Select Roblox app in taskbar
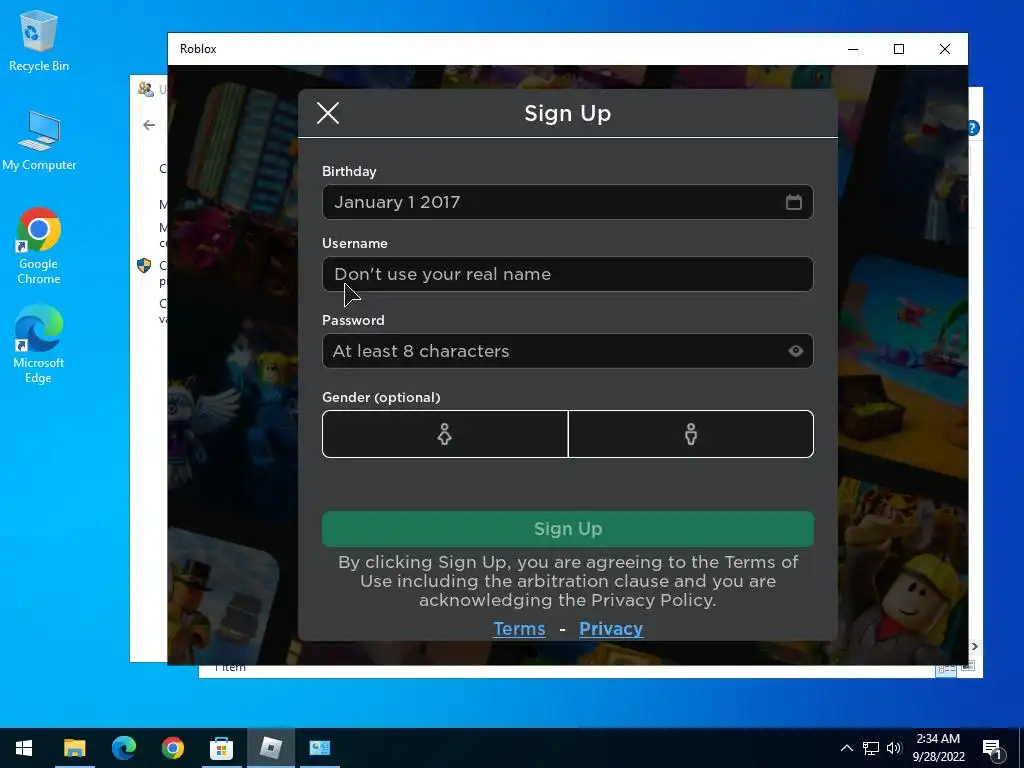Image resolution: width=1024 pixels, height=768 pixels. pos(270,748)
